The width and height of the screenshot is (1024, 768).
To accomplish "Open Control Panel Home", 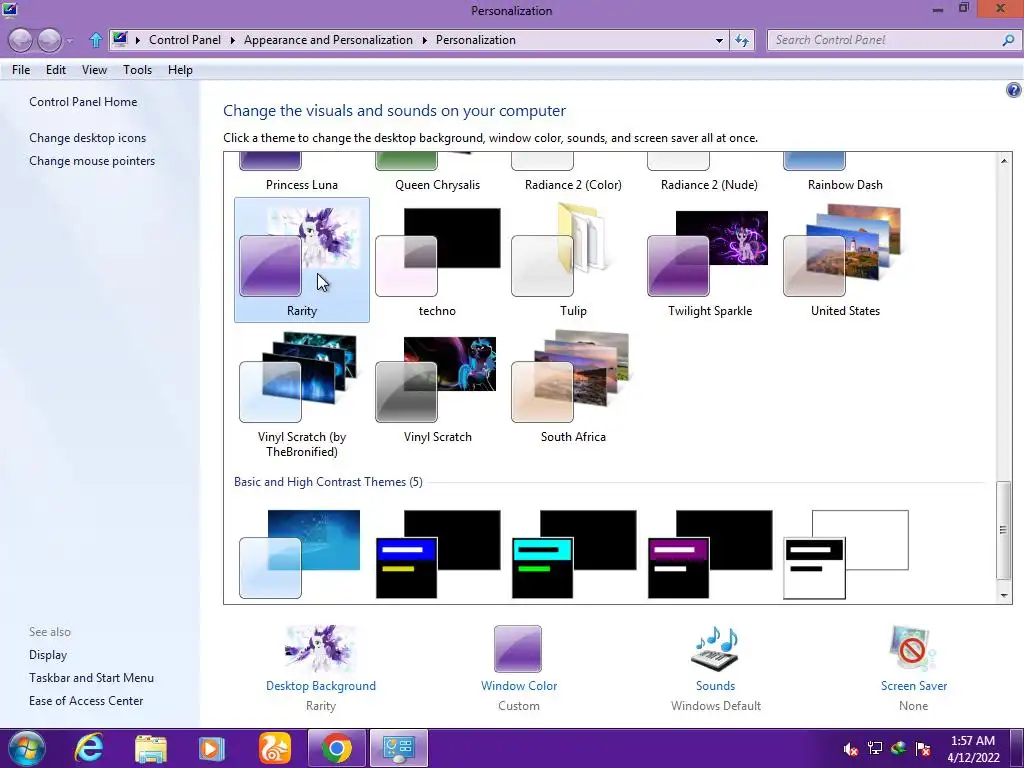I will click(83, 102).
